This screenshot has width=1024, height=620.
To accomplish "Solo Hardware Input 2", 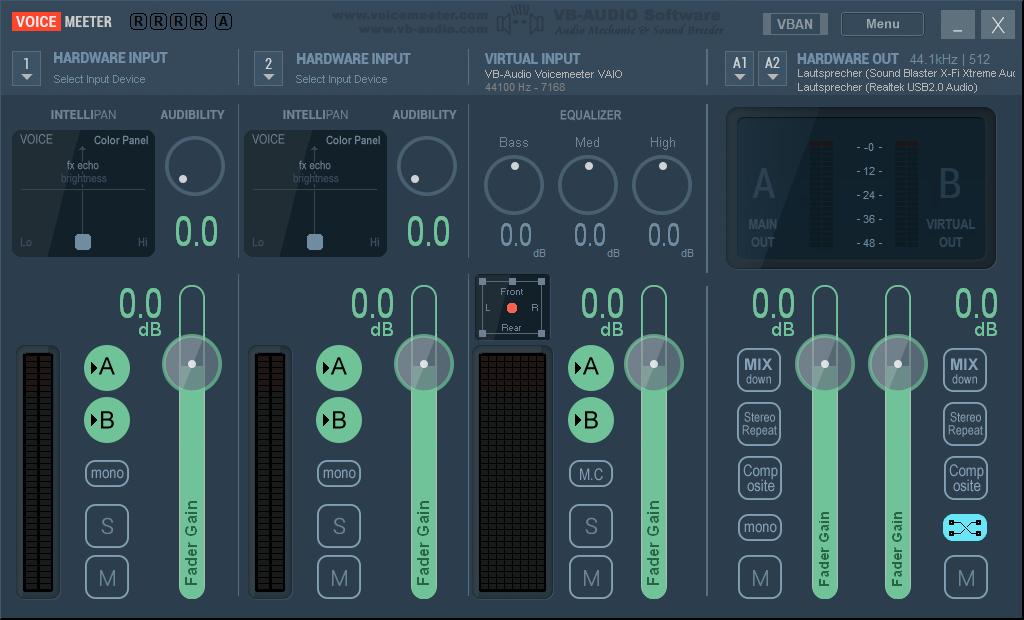I will pyautogui.click(x=339, y=526).
